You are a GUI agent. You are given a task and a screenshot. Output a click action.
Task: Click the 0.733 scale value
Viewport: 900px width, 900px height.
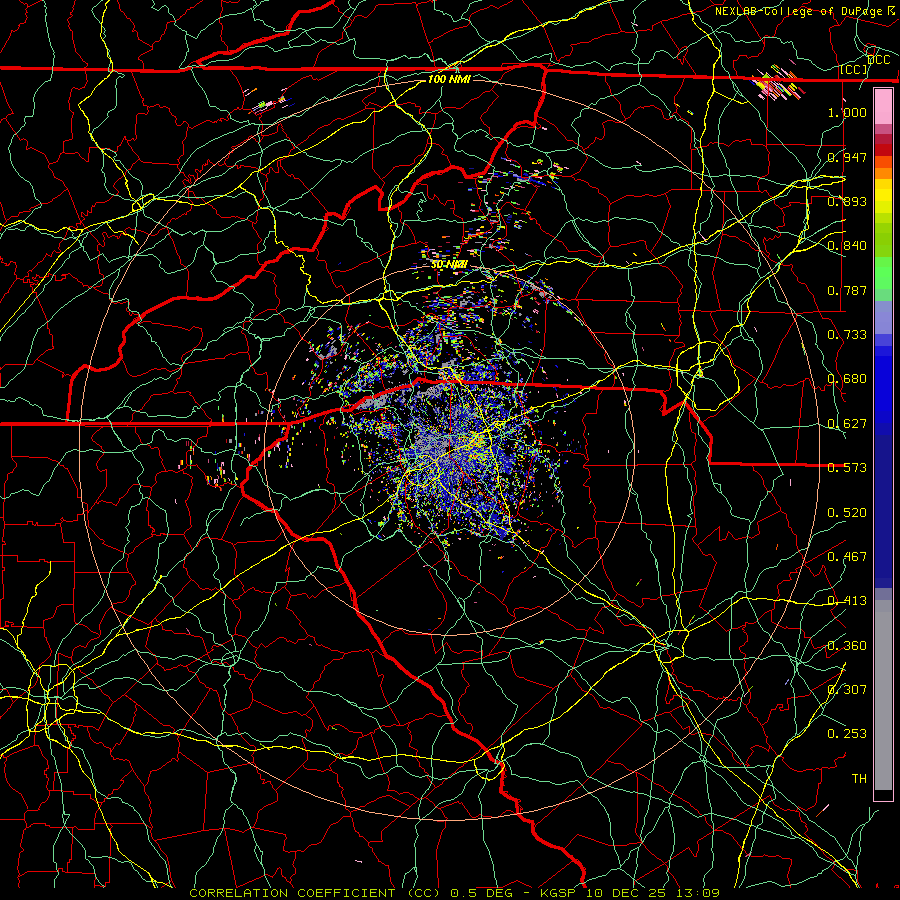coord(847,335)
